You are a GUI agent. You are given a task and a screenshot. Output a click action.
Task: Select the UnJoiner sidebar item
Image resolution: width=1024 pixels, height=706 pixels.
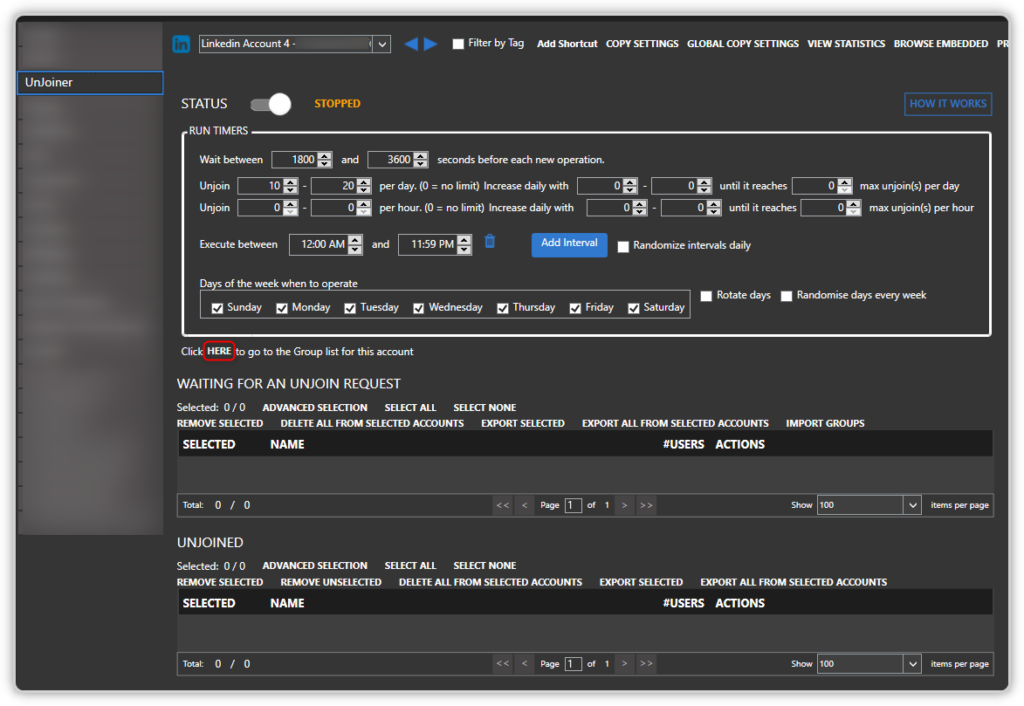90,83
